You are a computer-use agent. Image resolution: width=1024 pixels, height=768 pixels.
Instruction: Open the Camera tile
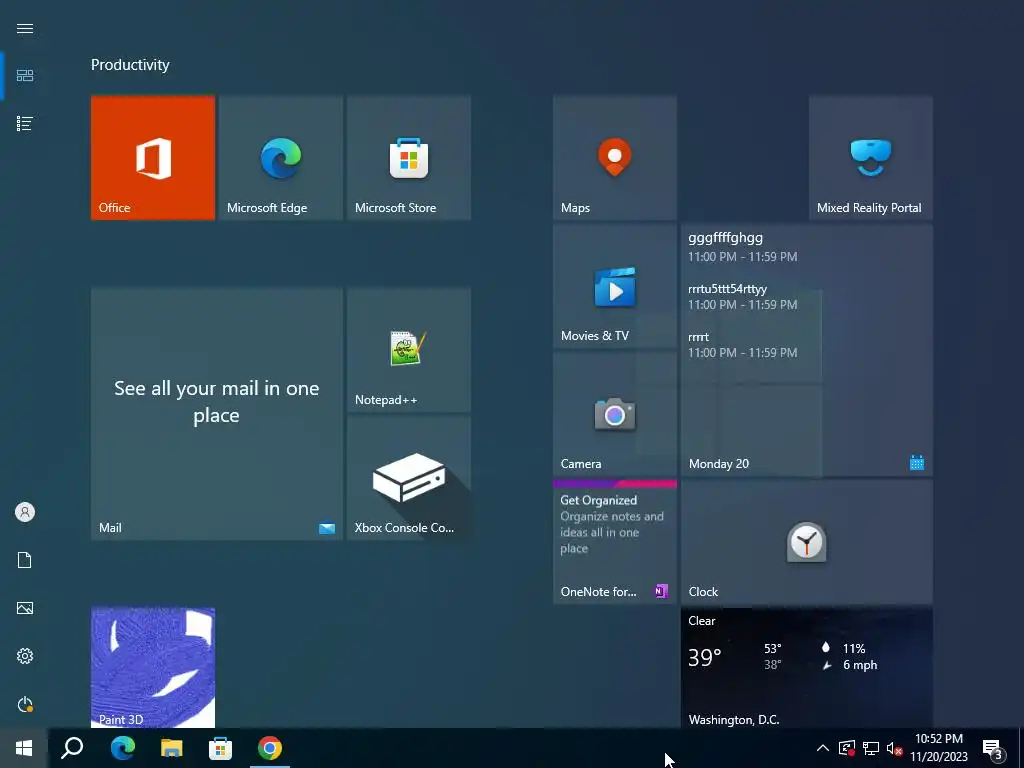615,413
